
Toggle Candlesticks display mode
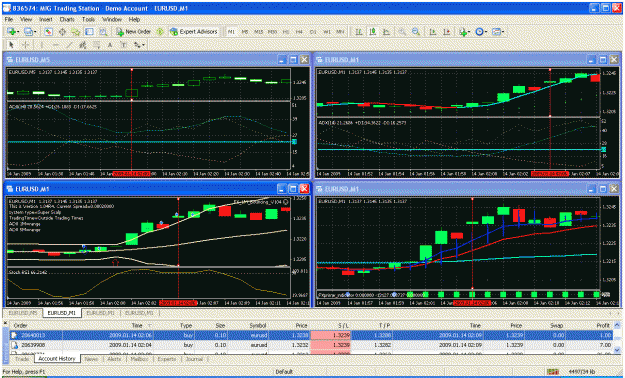tap(373, 32)
